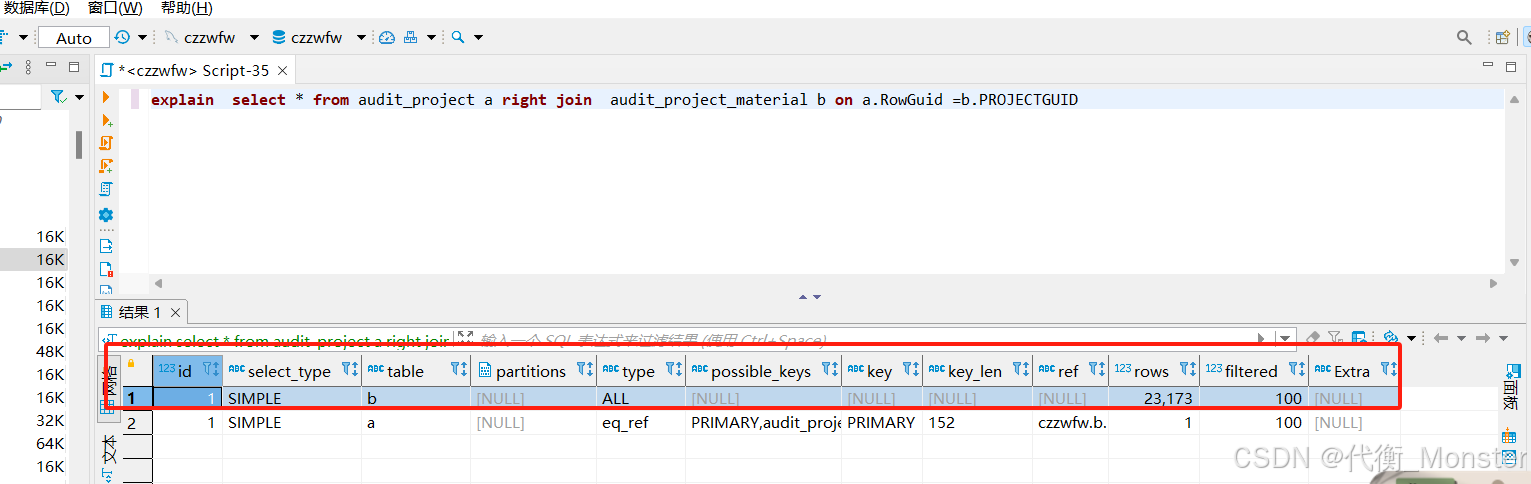Toggle the read-only lock icon in the grid corner
Viewport: 1531px width, 484px height.
pyautogui.click(x=130, y=363)
